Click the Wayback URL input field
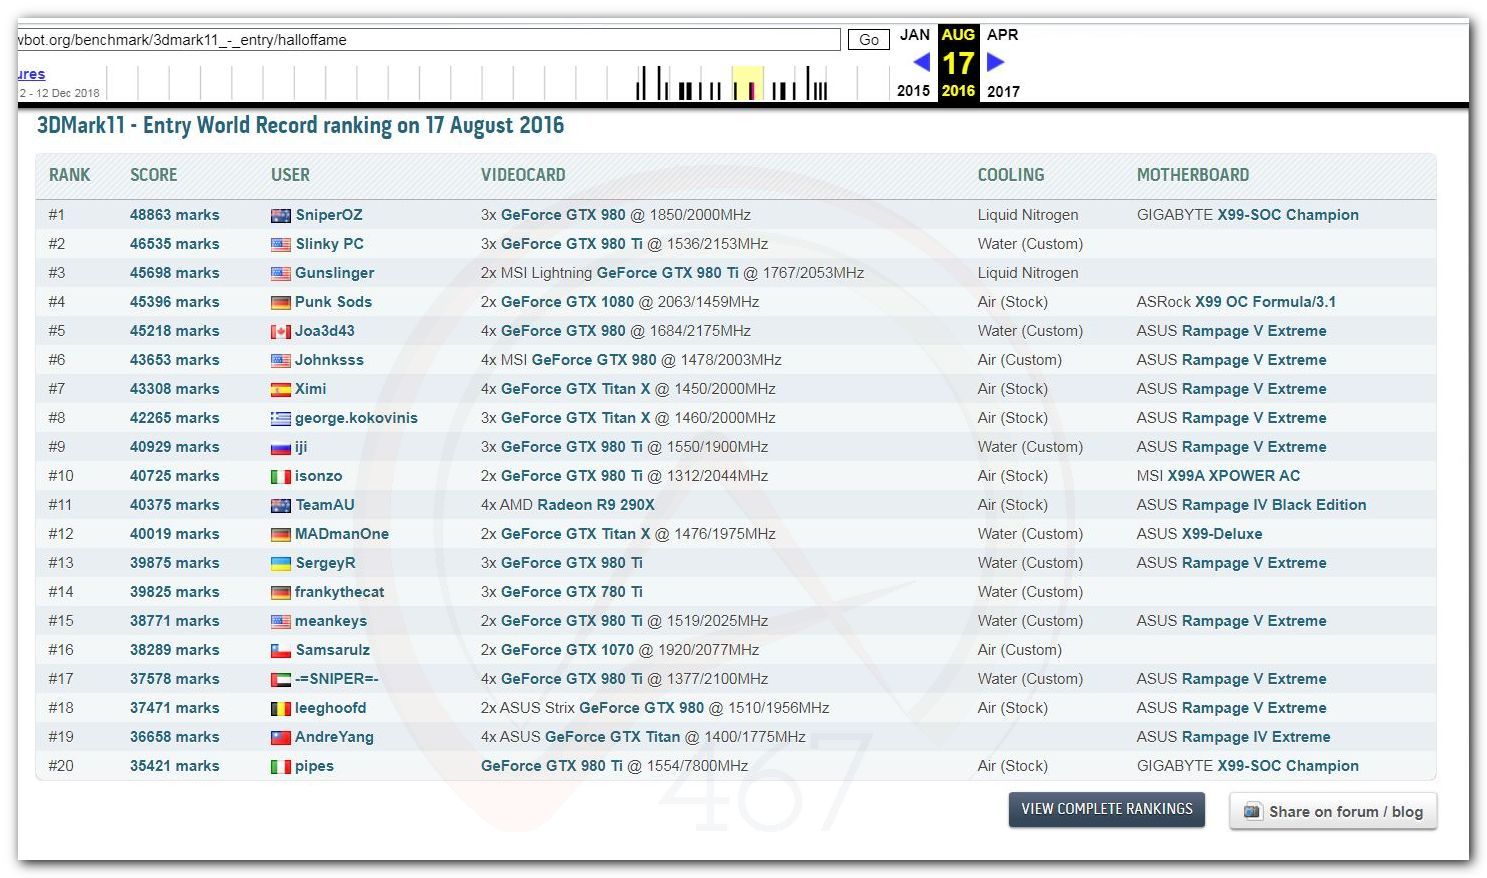Screen dimensions: 1487x878 coord(428,40)
